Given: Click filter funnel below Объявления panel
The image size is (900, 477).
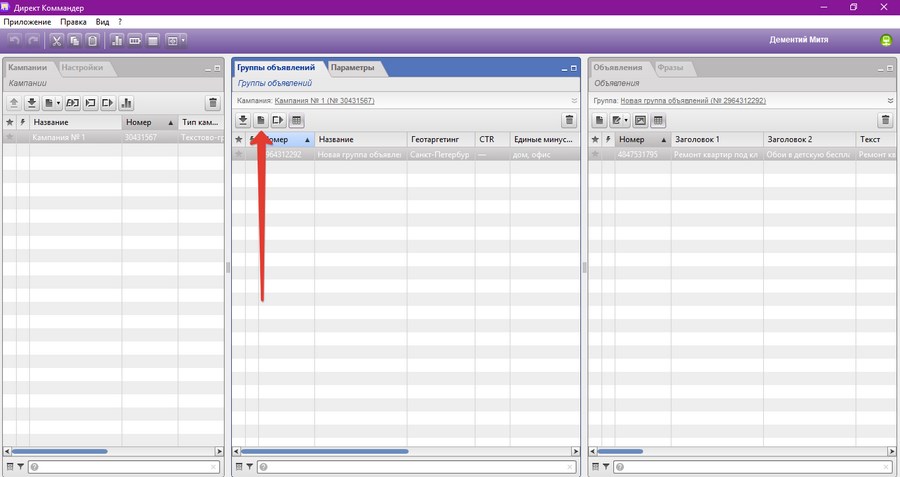Looking at the screenshot, I should tap(606, 467).
